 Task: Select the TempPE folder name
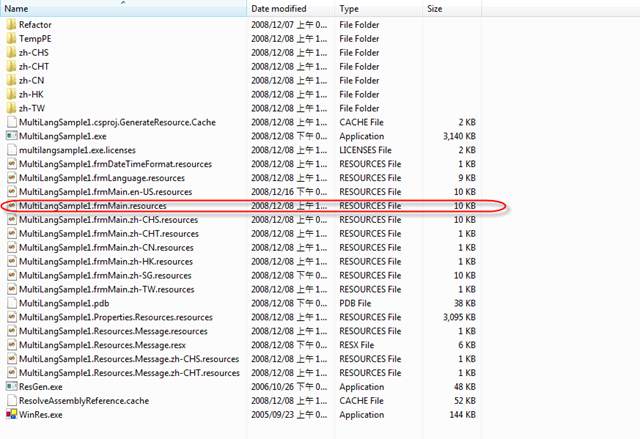[x=35, y=39]
